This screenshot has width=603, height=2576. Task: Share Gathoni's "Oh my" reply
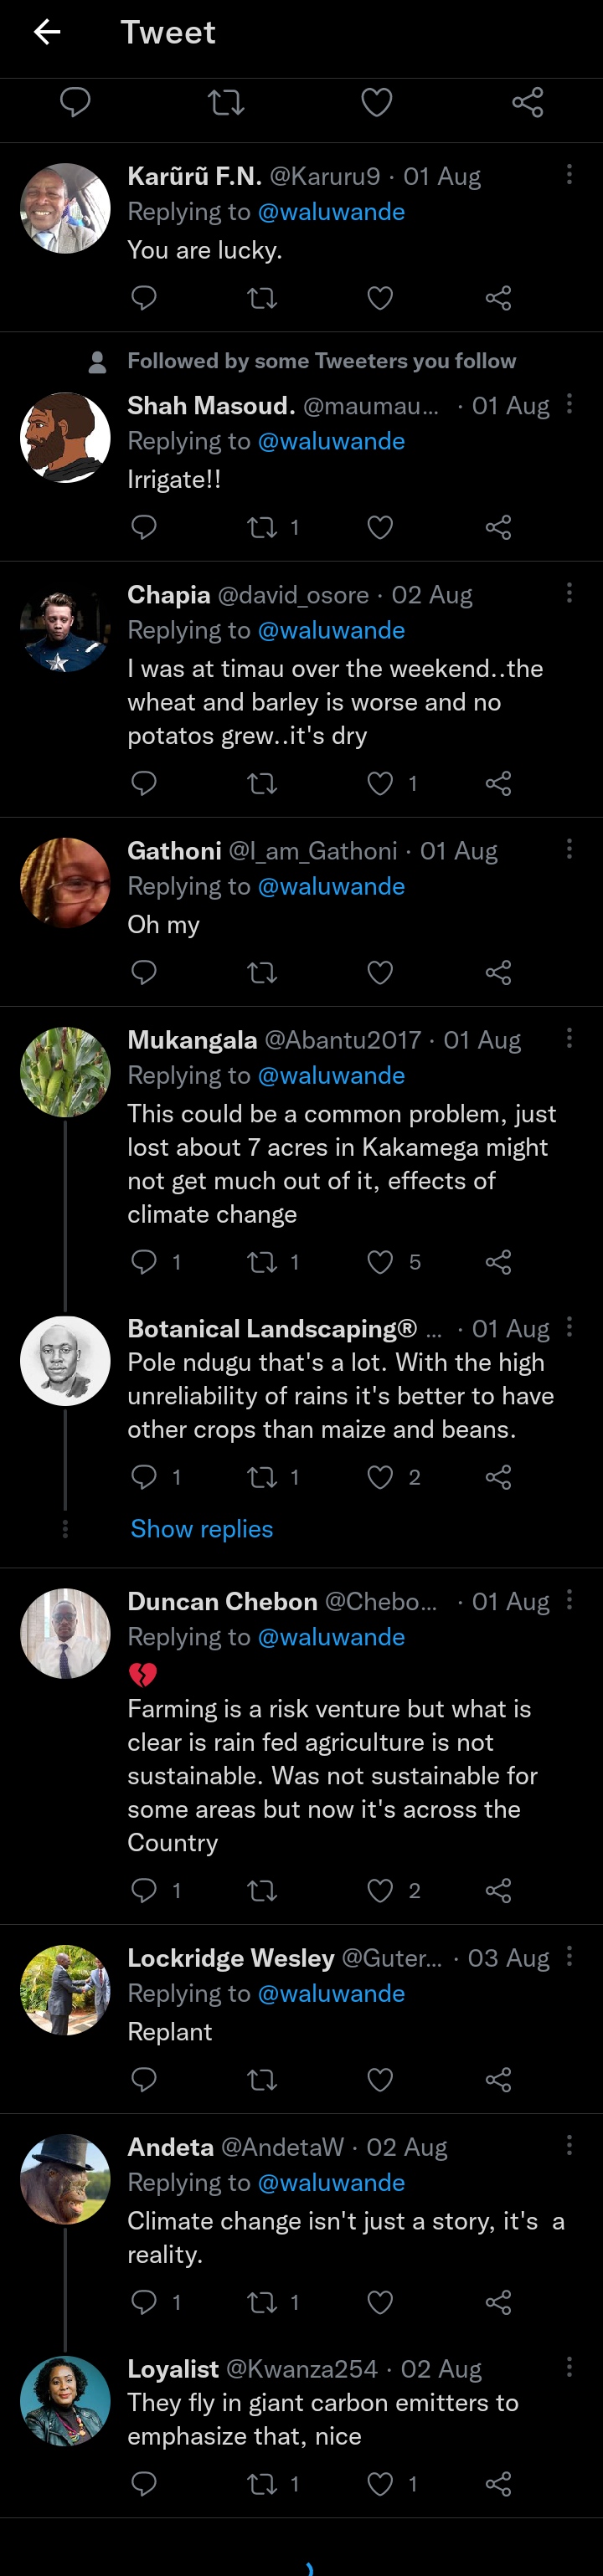[498, 972]
